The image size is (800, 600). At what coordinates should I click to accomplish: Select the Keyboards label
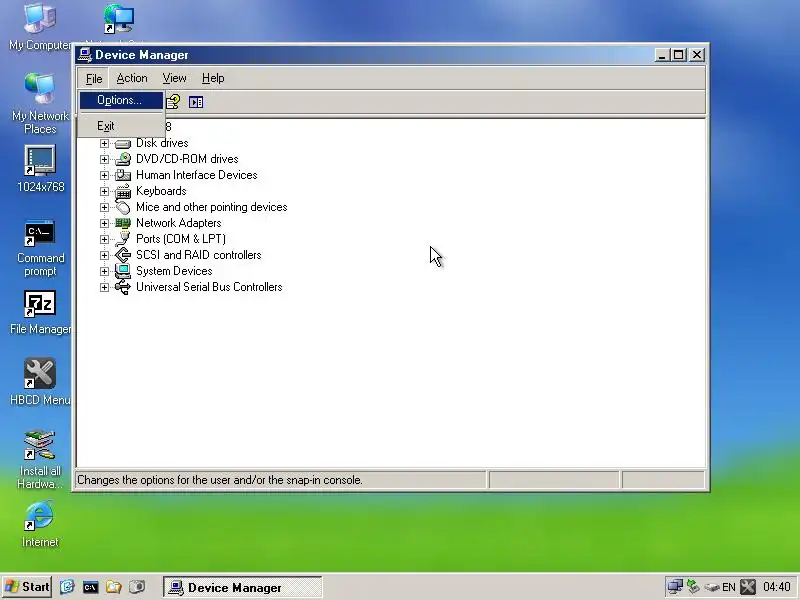tap(161, 191)
